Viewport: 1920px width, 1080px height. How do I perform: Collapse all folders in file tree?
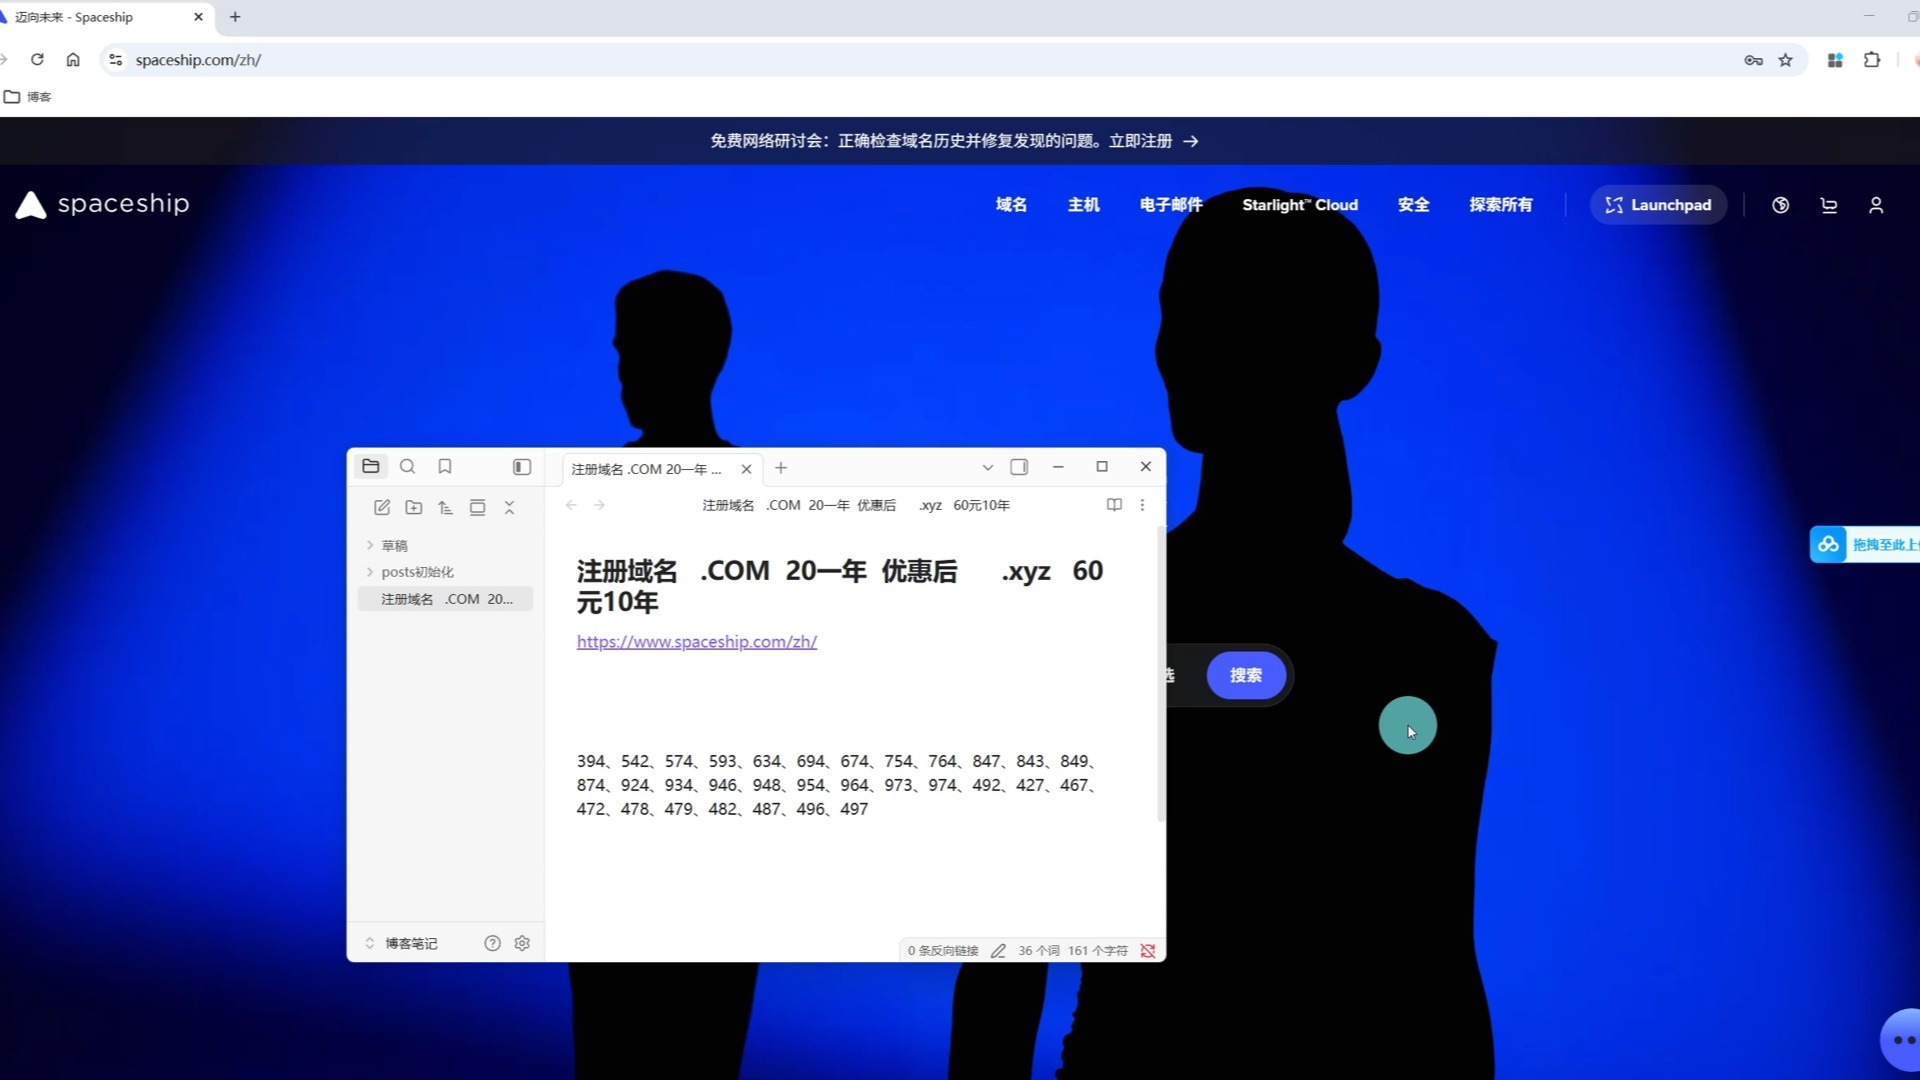coord(509,507)
